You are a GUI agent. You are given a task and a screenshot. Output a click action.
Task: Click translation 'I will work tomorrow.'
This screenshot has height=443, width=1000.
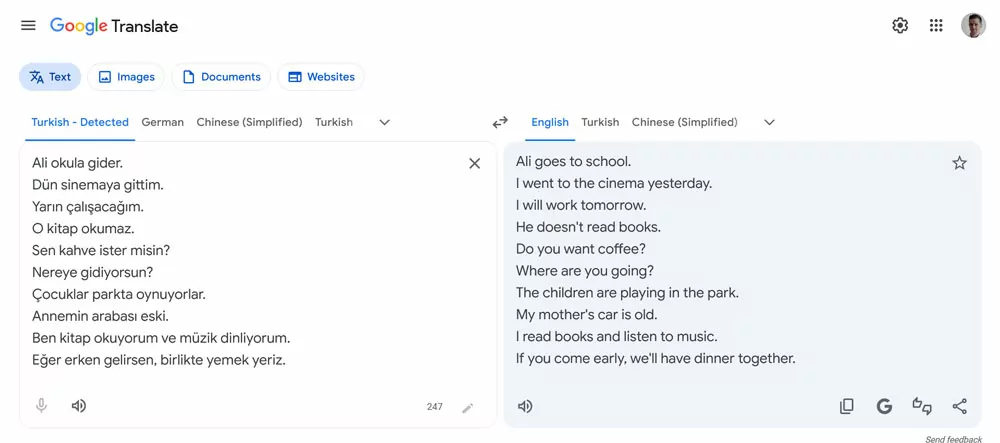(x=581, y=206)
